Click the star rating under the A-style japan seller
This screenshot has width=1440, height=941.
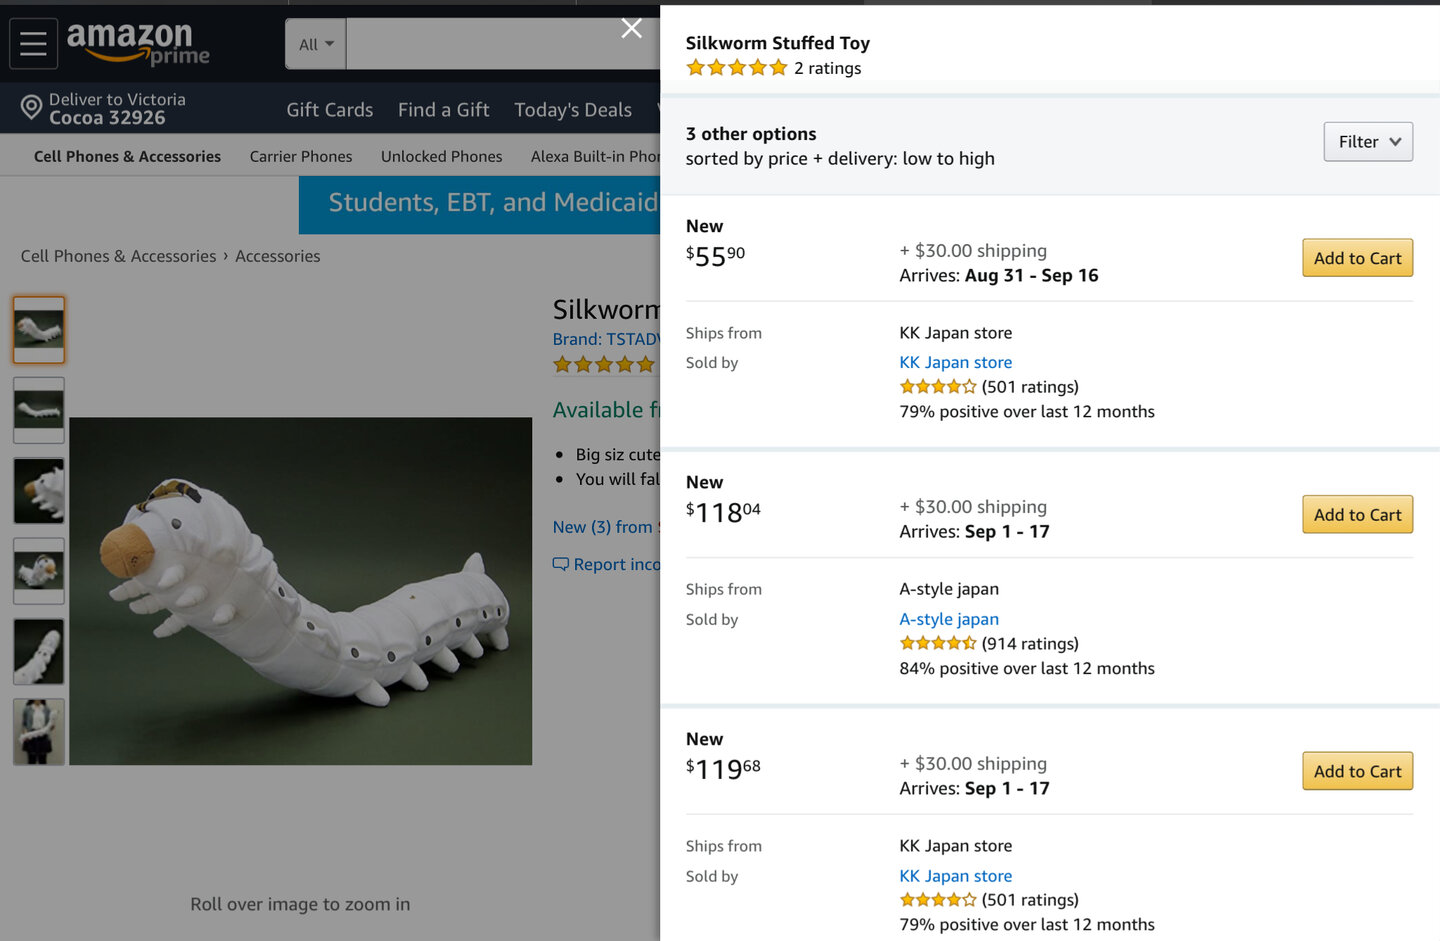point(938,644)
